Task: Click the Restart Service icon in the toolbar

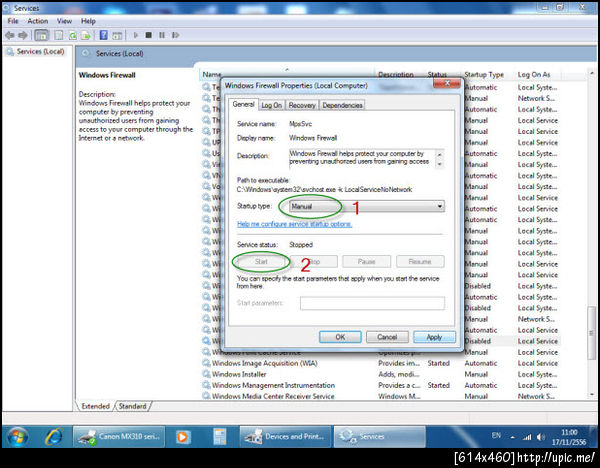Action: (x=175, y=35)
